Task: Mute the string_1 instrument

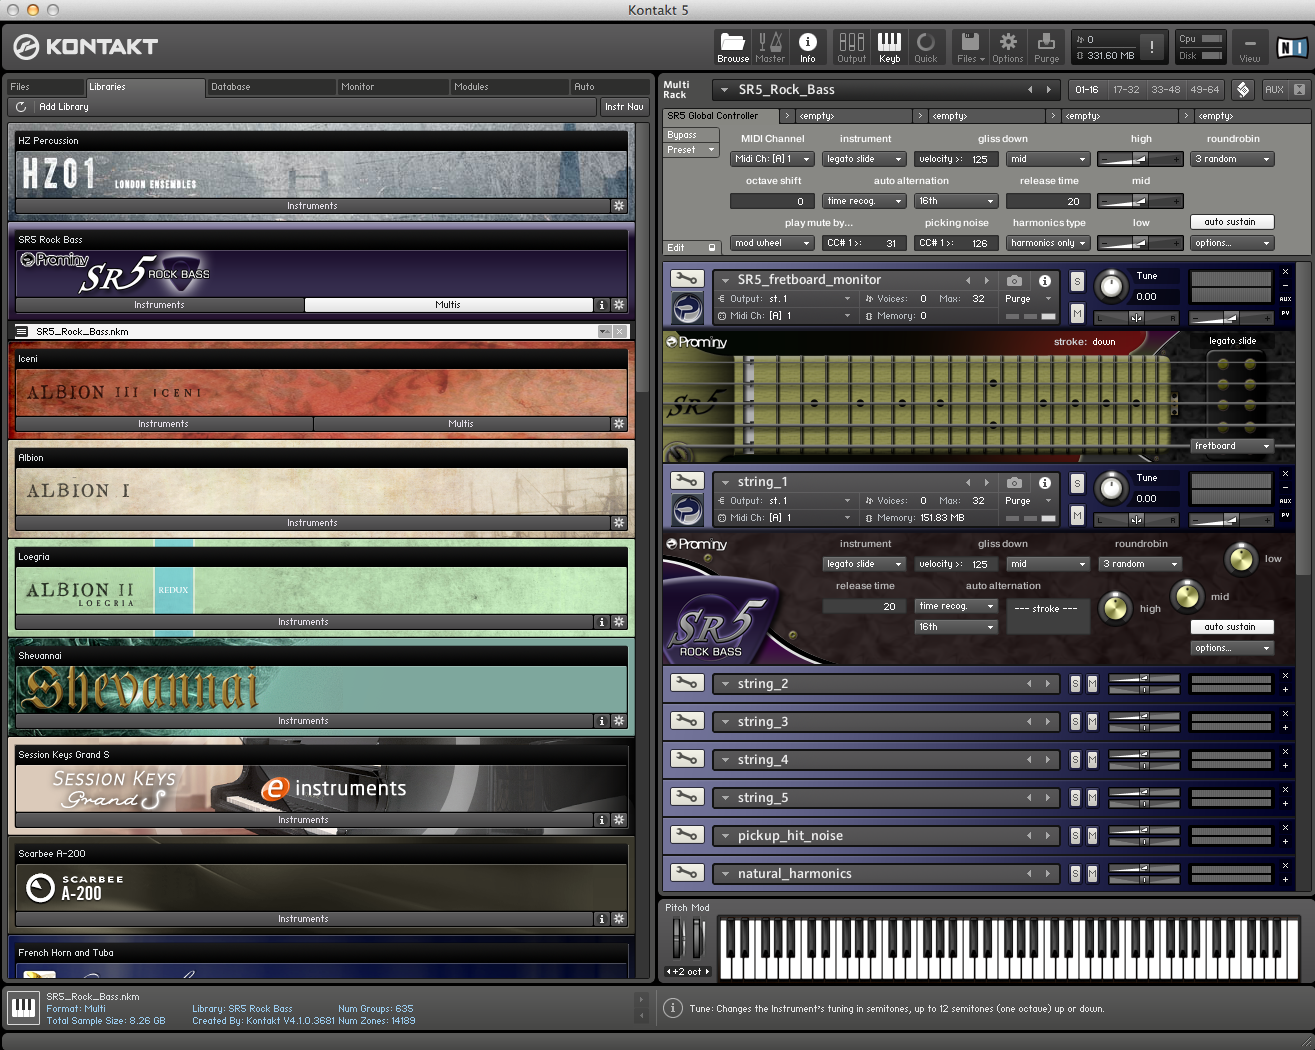Action: point(1077,515)
